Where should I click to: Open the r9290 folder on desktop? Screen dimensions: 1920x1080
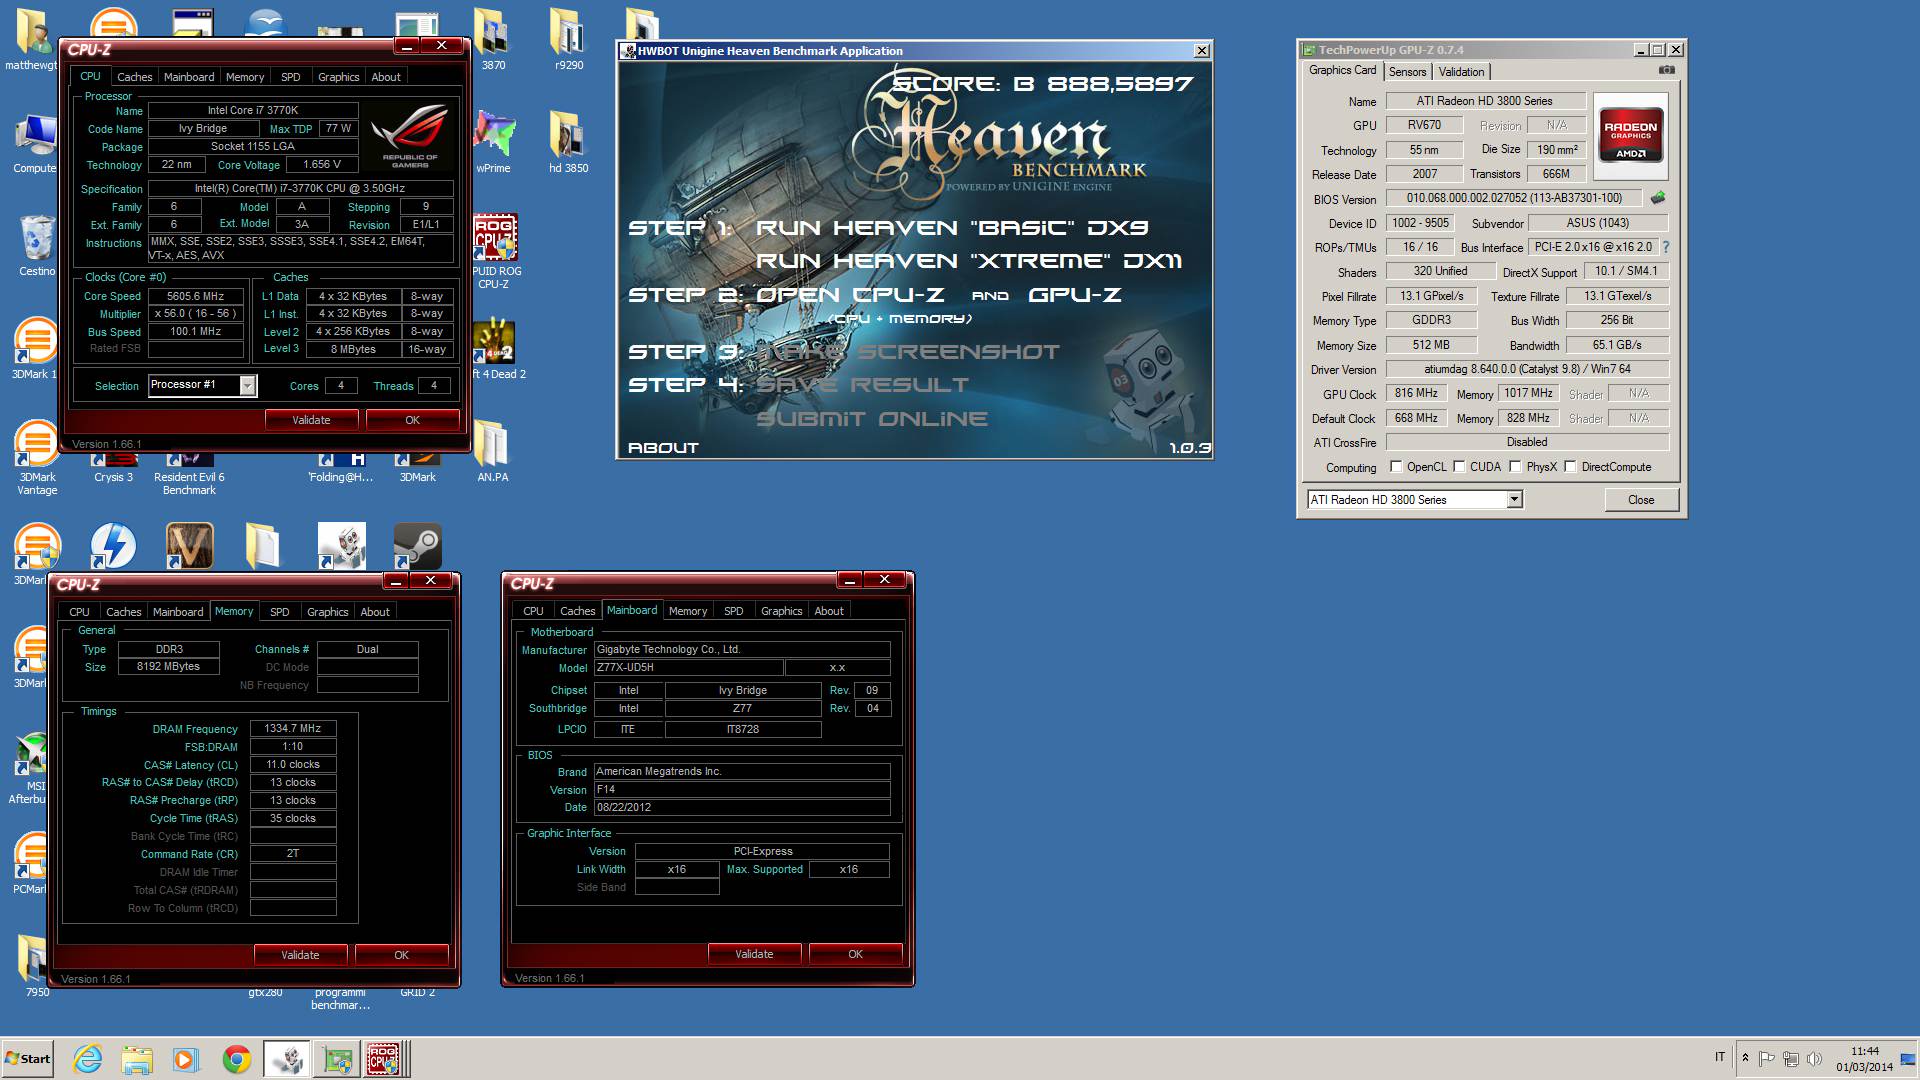pyautogui.click(x=568, y=40)
